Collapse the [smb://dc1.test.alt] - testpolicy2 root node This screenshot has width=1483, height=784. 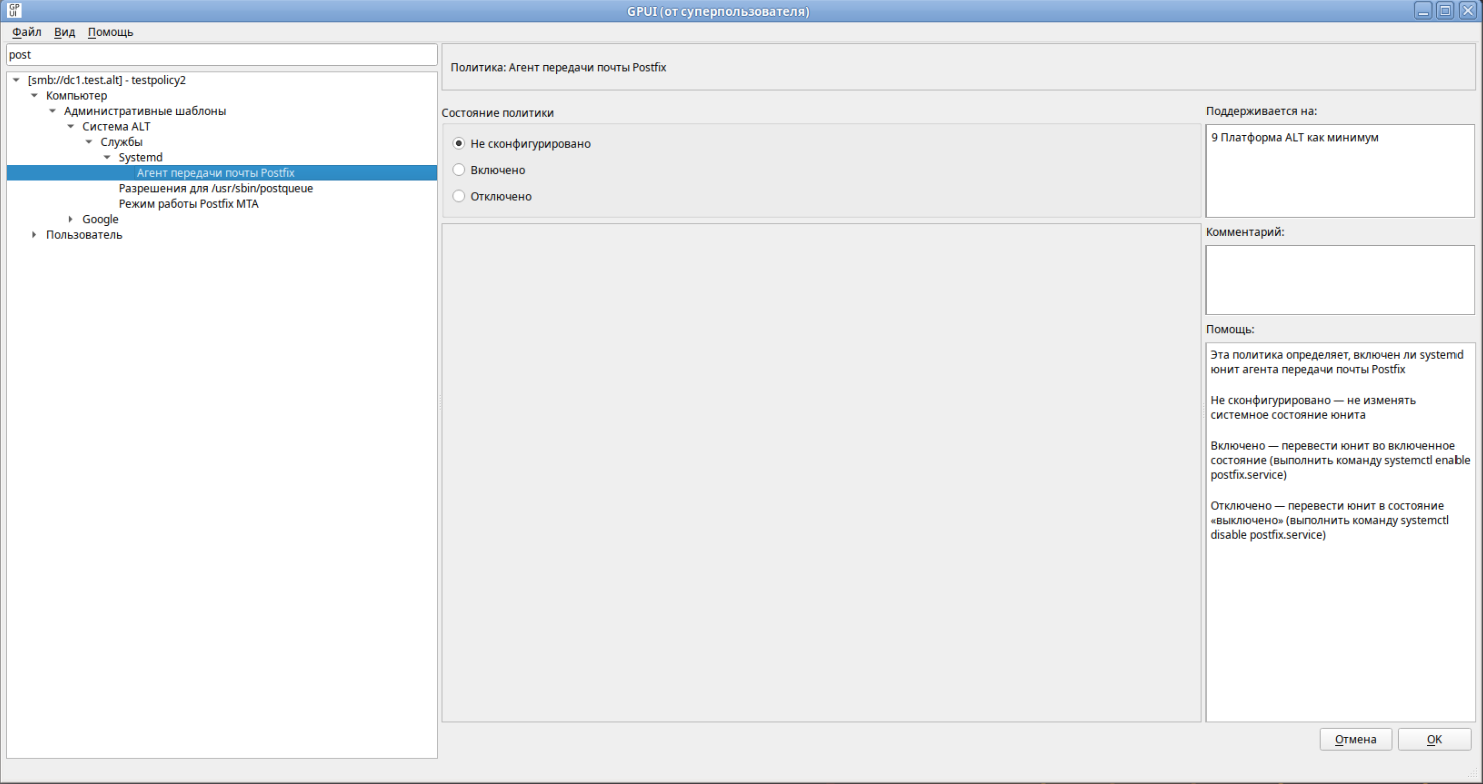coord(16,80)
